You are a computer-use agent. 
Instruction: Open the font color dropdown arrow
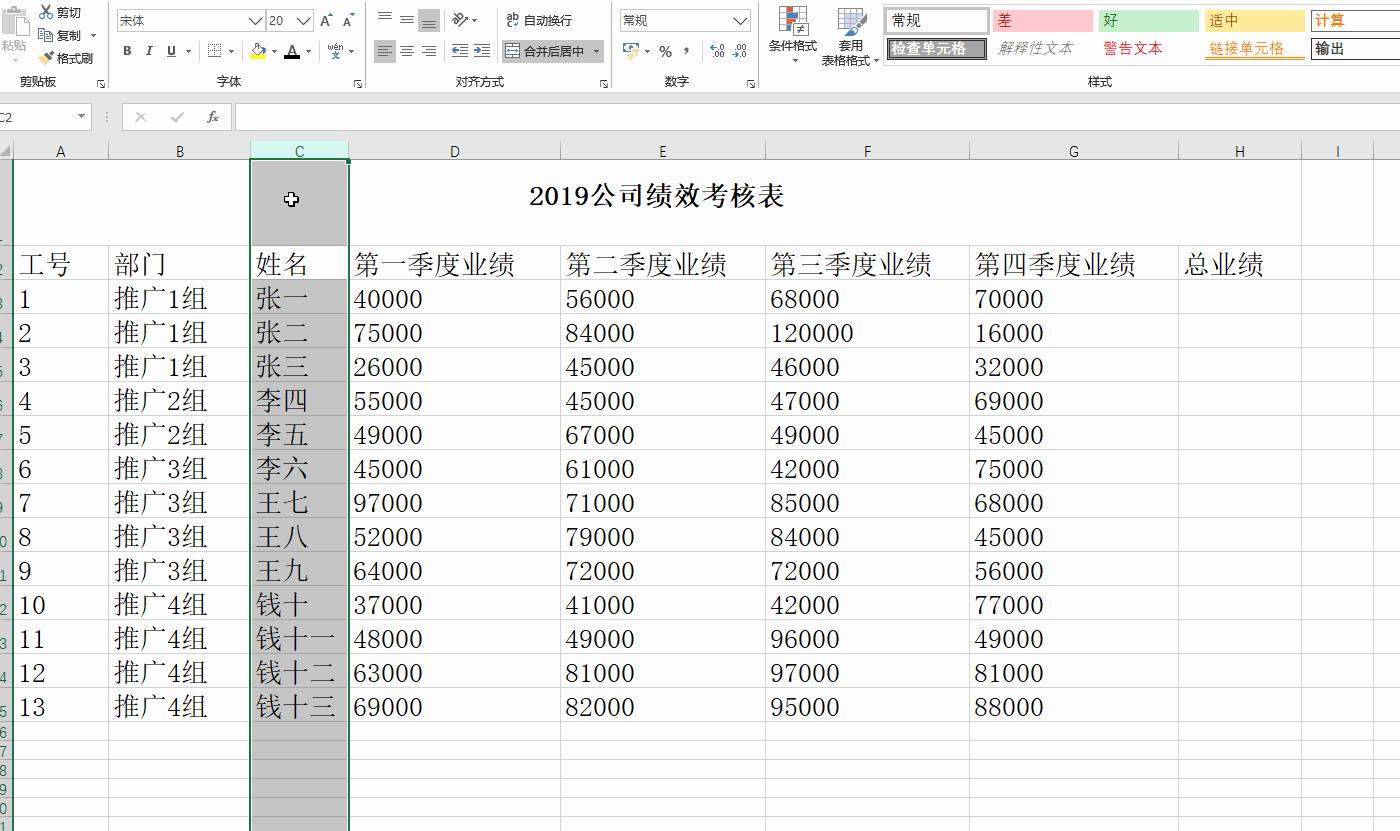[x=308, y=51]
